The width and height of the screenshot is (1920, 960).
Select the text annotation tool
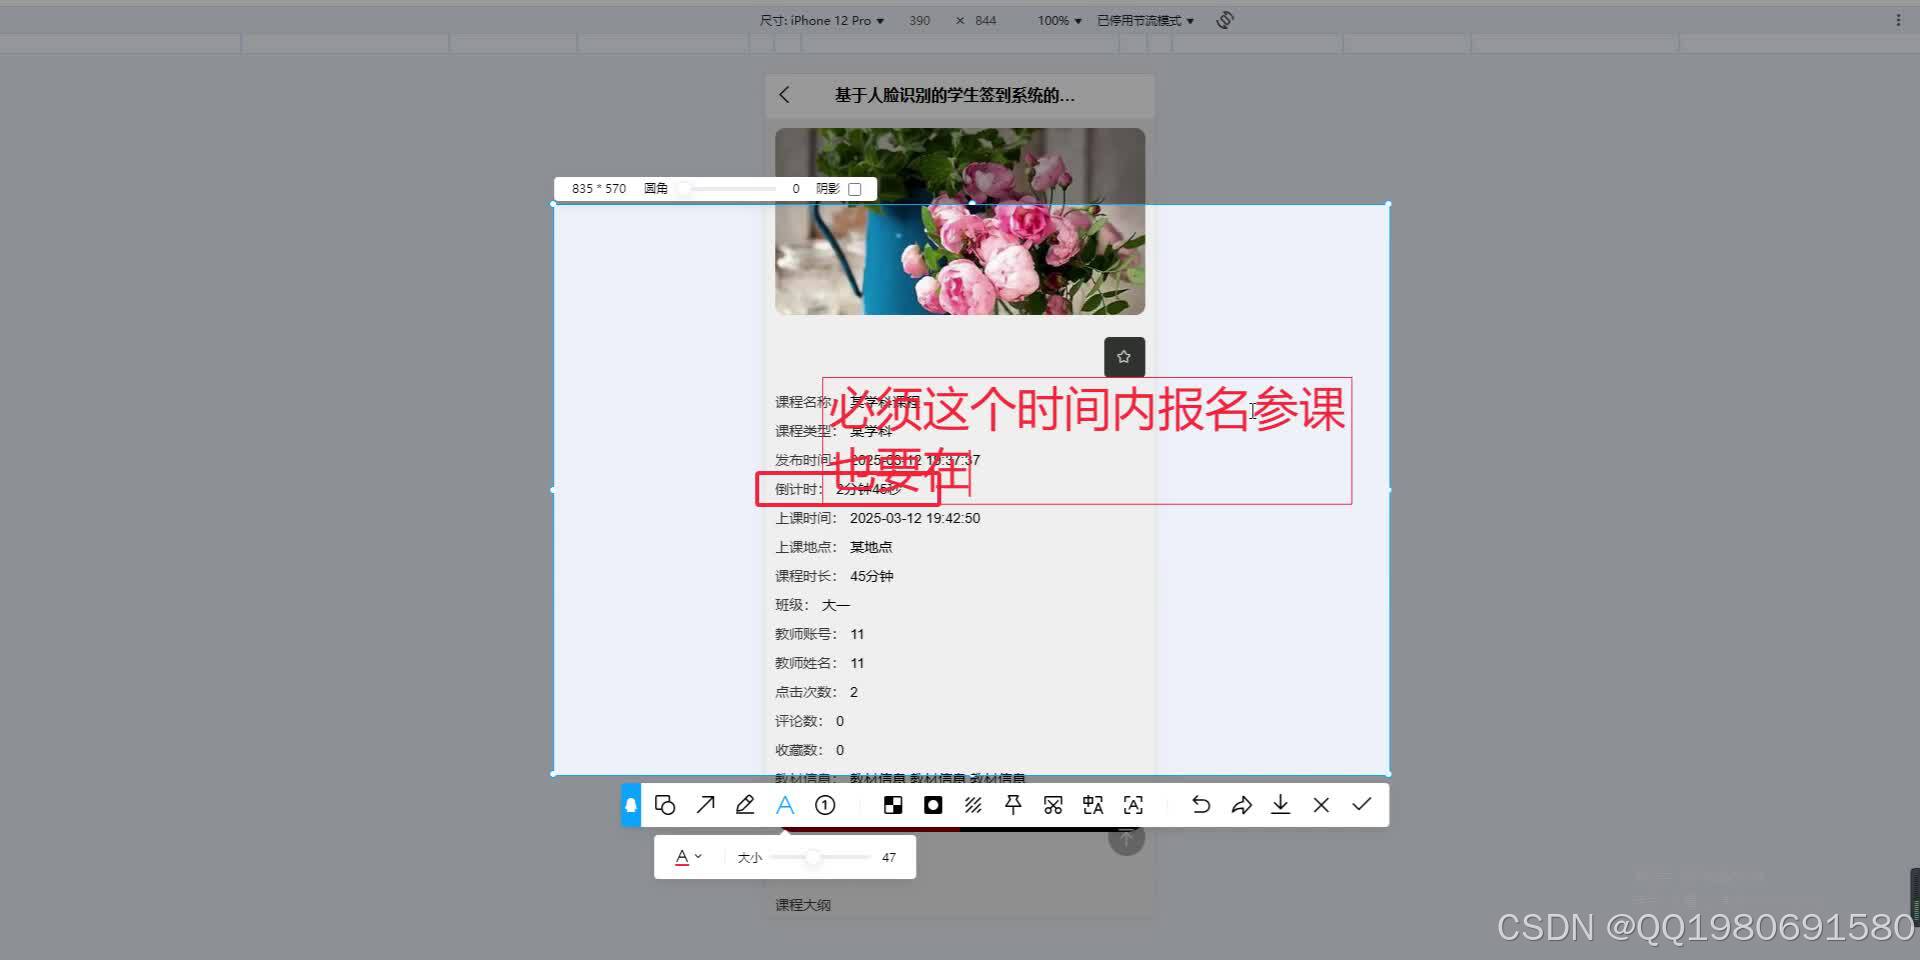pyautogui.click(x=785, y=804)
